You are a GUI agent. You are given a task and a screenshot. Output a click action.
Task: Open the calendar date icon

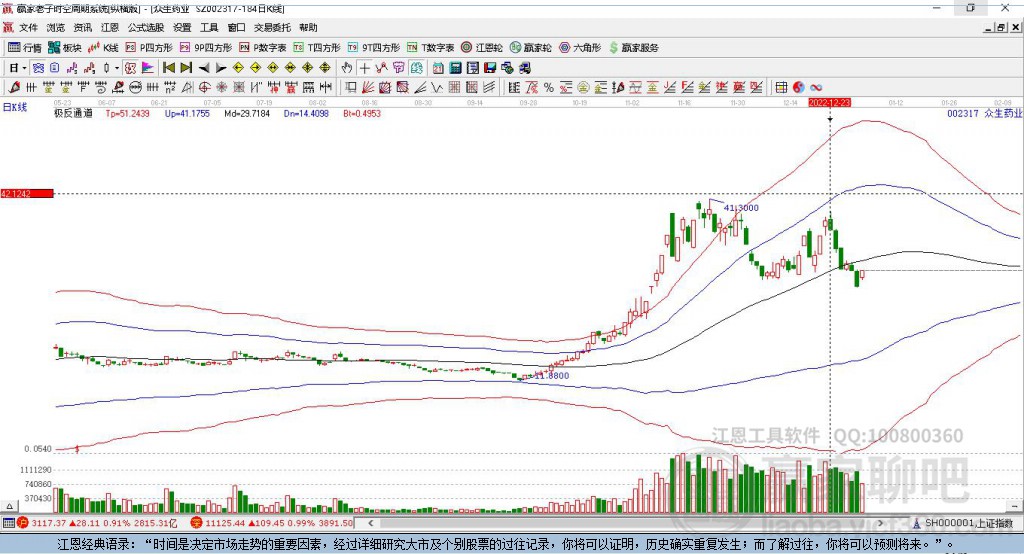[438, 68]
